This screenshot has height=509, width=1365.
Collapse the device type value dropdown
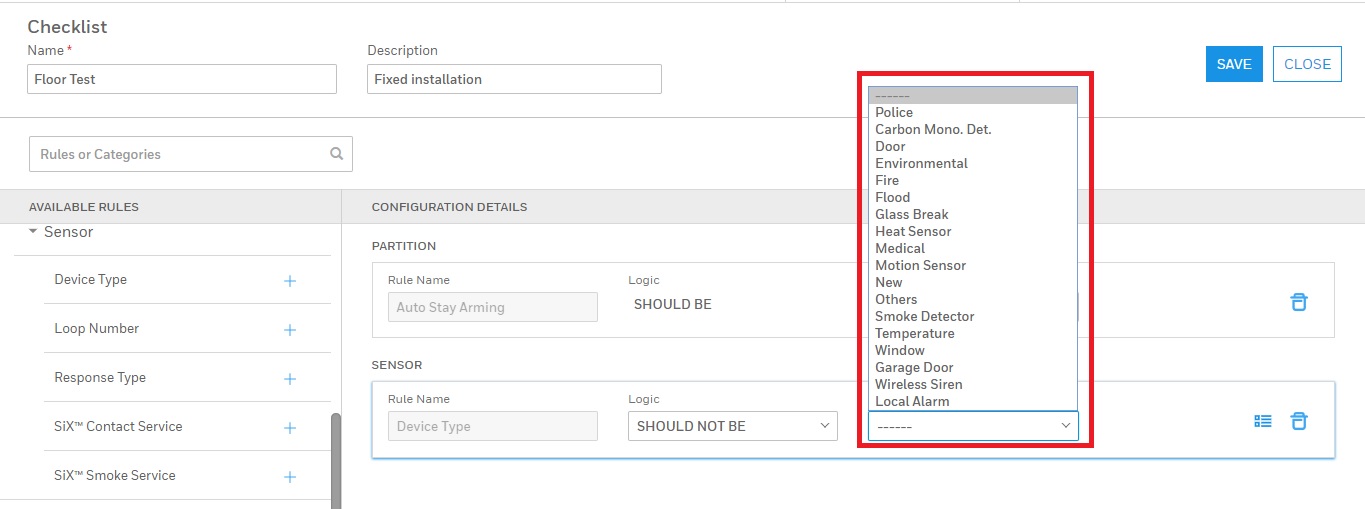point(973,426)
